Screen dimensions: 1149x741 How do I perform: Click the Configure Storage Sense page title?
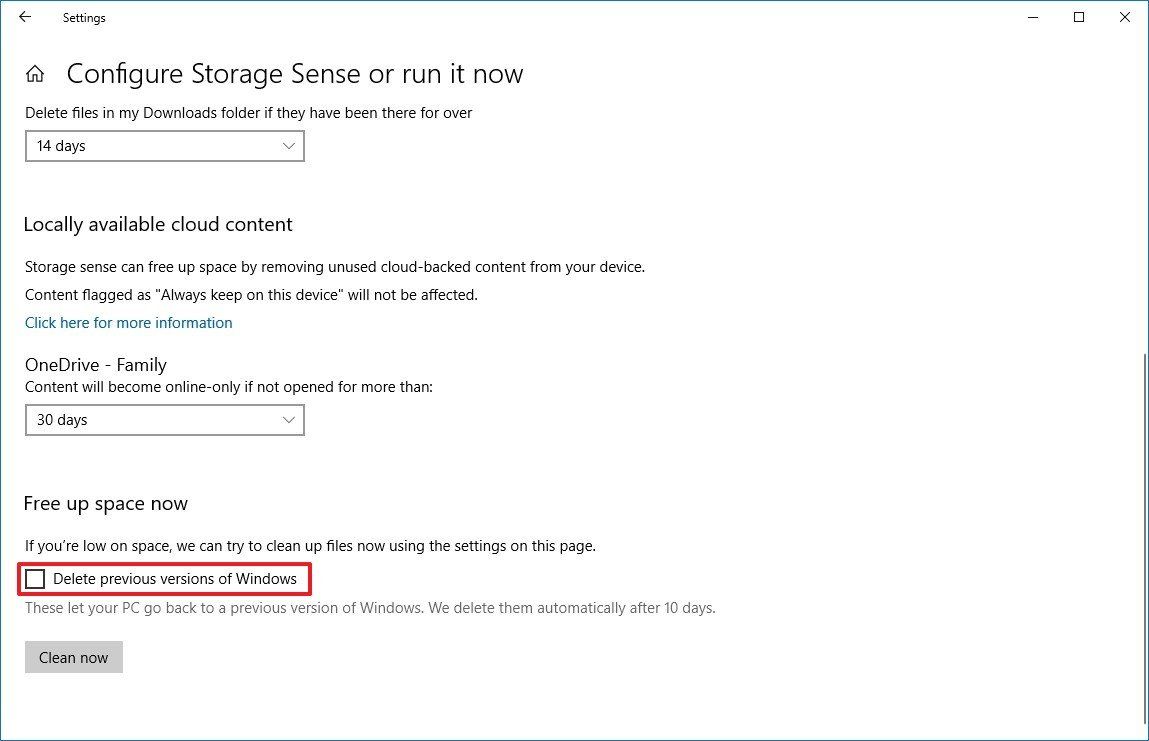click(294, 73)
